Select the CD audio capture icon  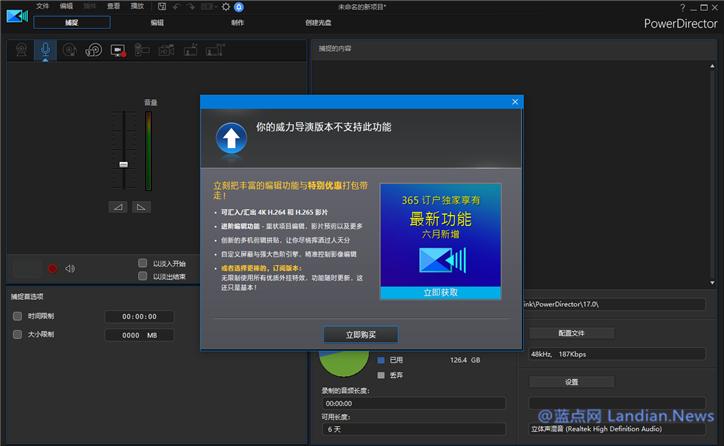[x=69, y=49]
